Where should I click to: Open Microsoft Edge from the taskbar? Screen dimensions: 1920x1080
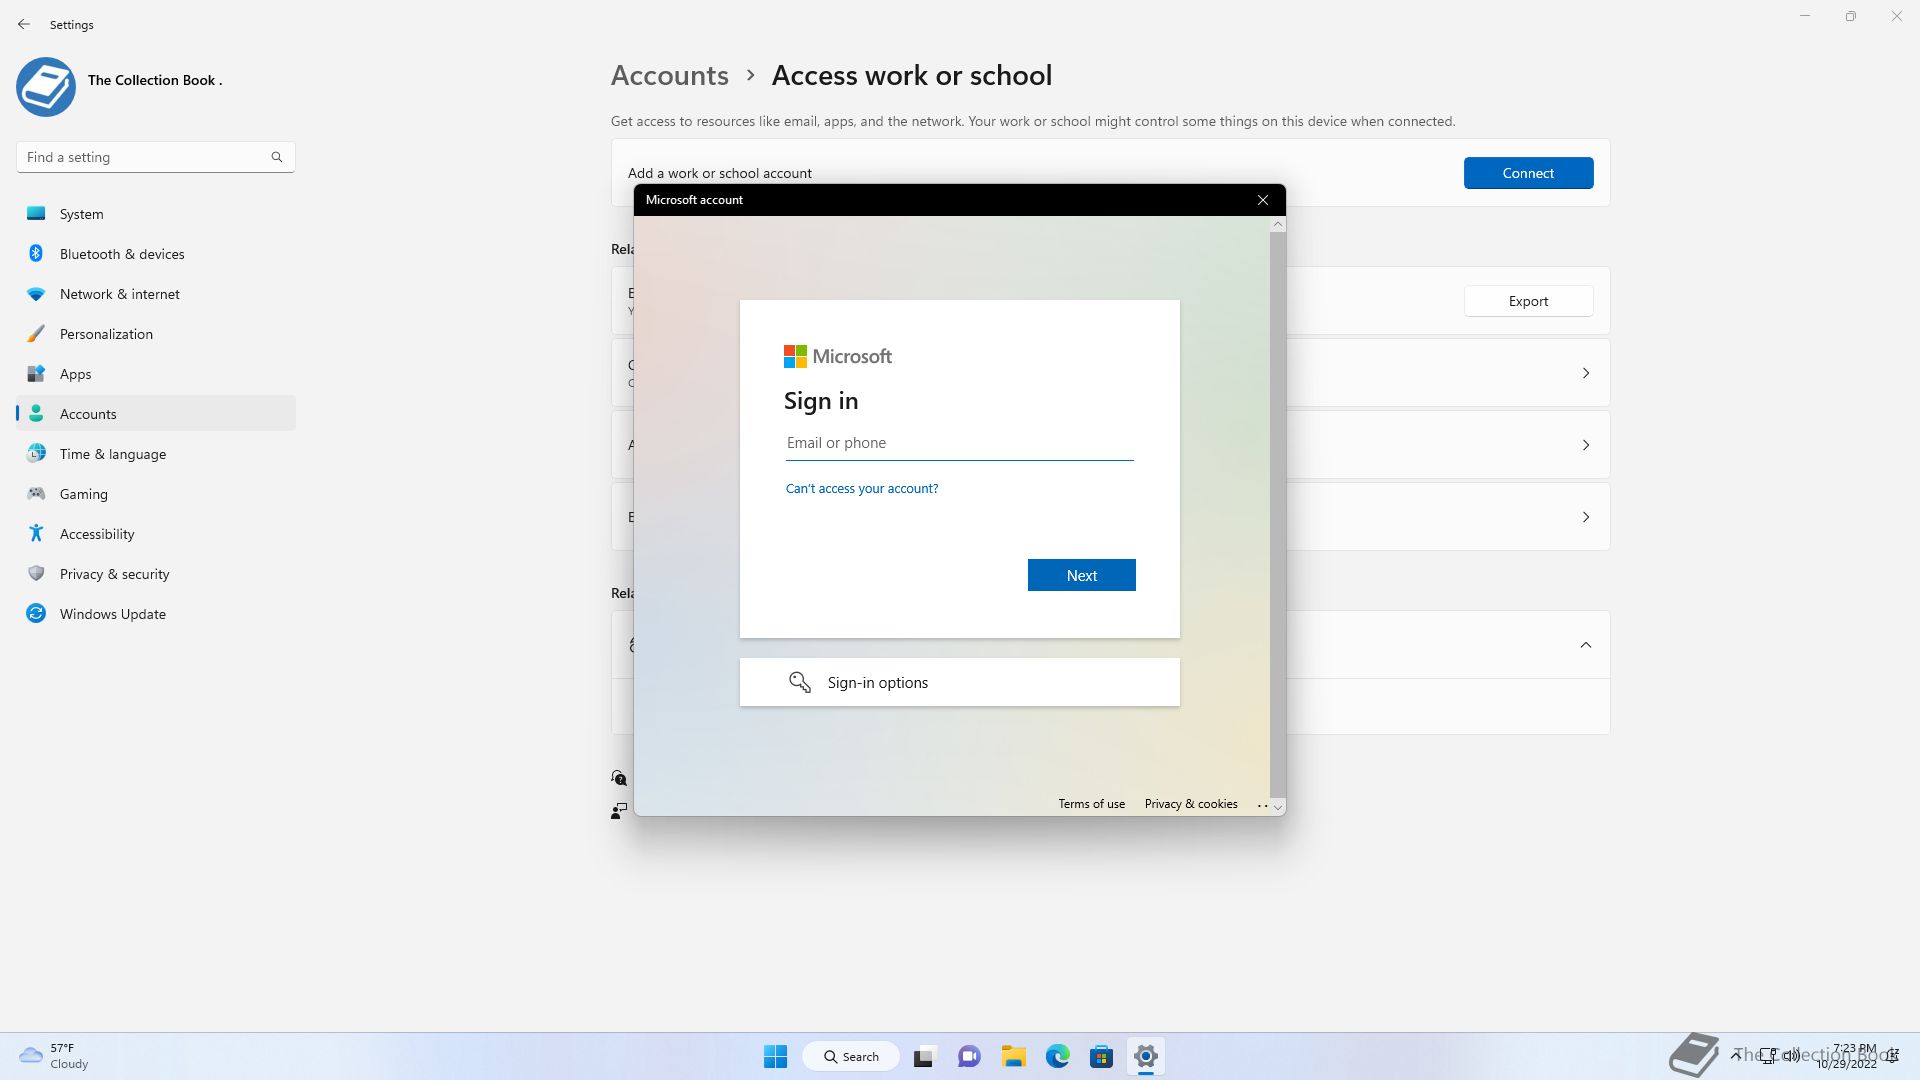pos(1057,1056)
